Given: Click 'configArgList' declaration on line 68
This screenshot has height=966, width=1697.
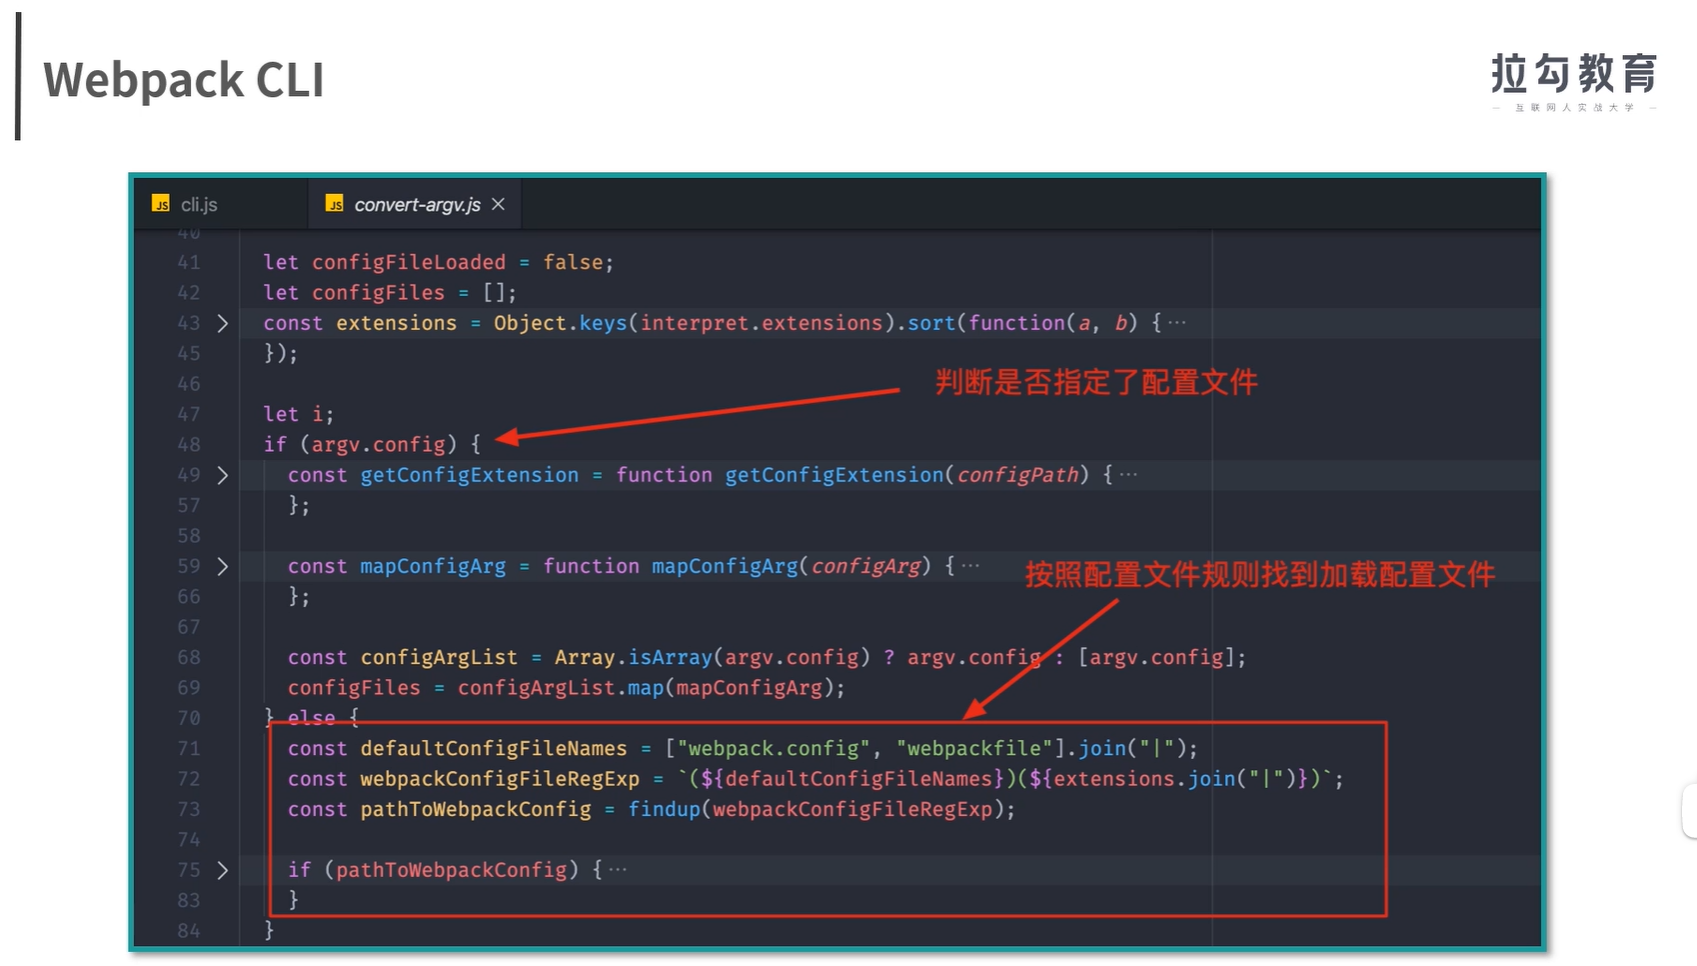Looking at the screenshot, I should (x=439, y=657).
